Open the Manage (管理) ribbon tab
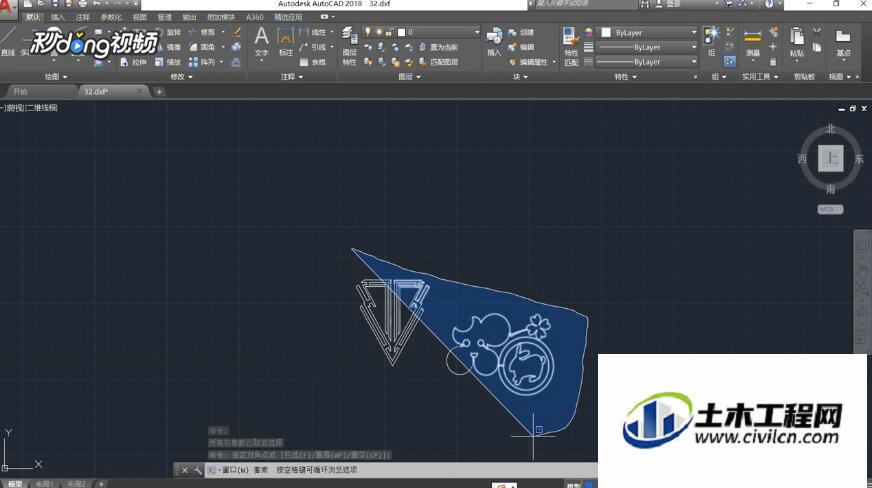Viewport: 872px width, 488px height. coord(164,17)
